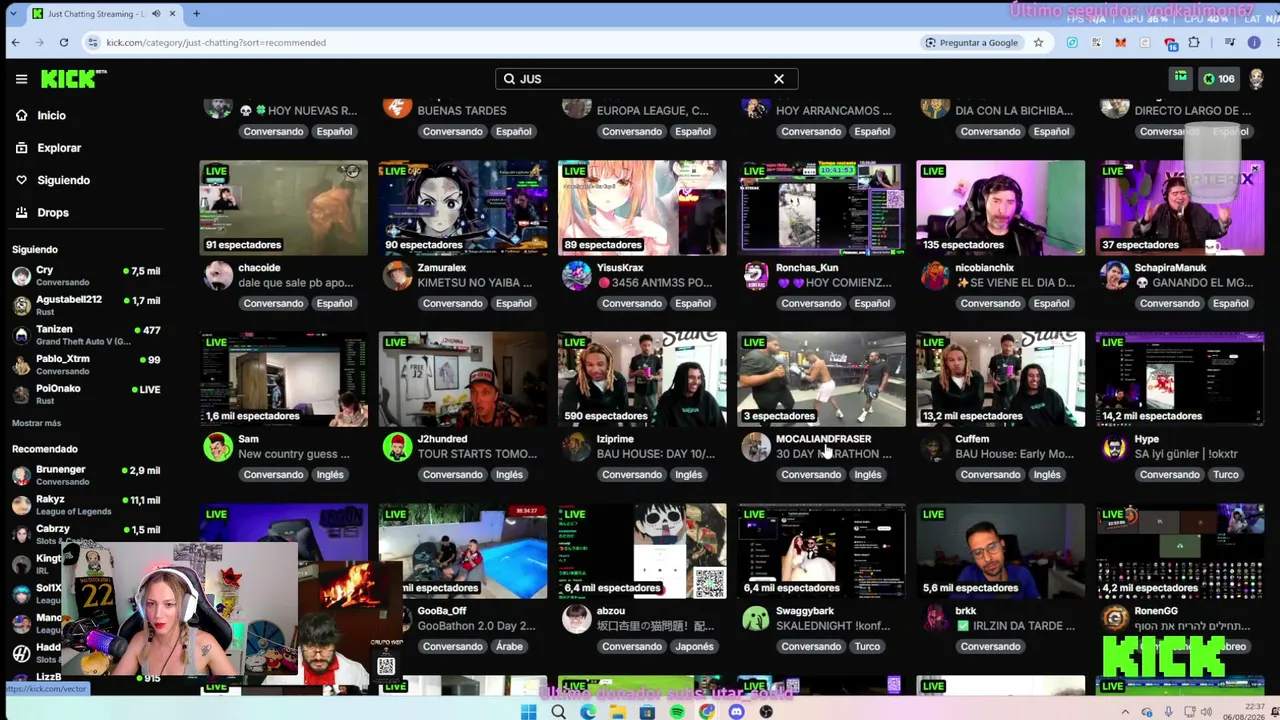Click YisusKrax channel name
Screen dimensions: 1280x720
[x=620, y=268]
